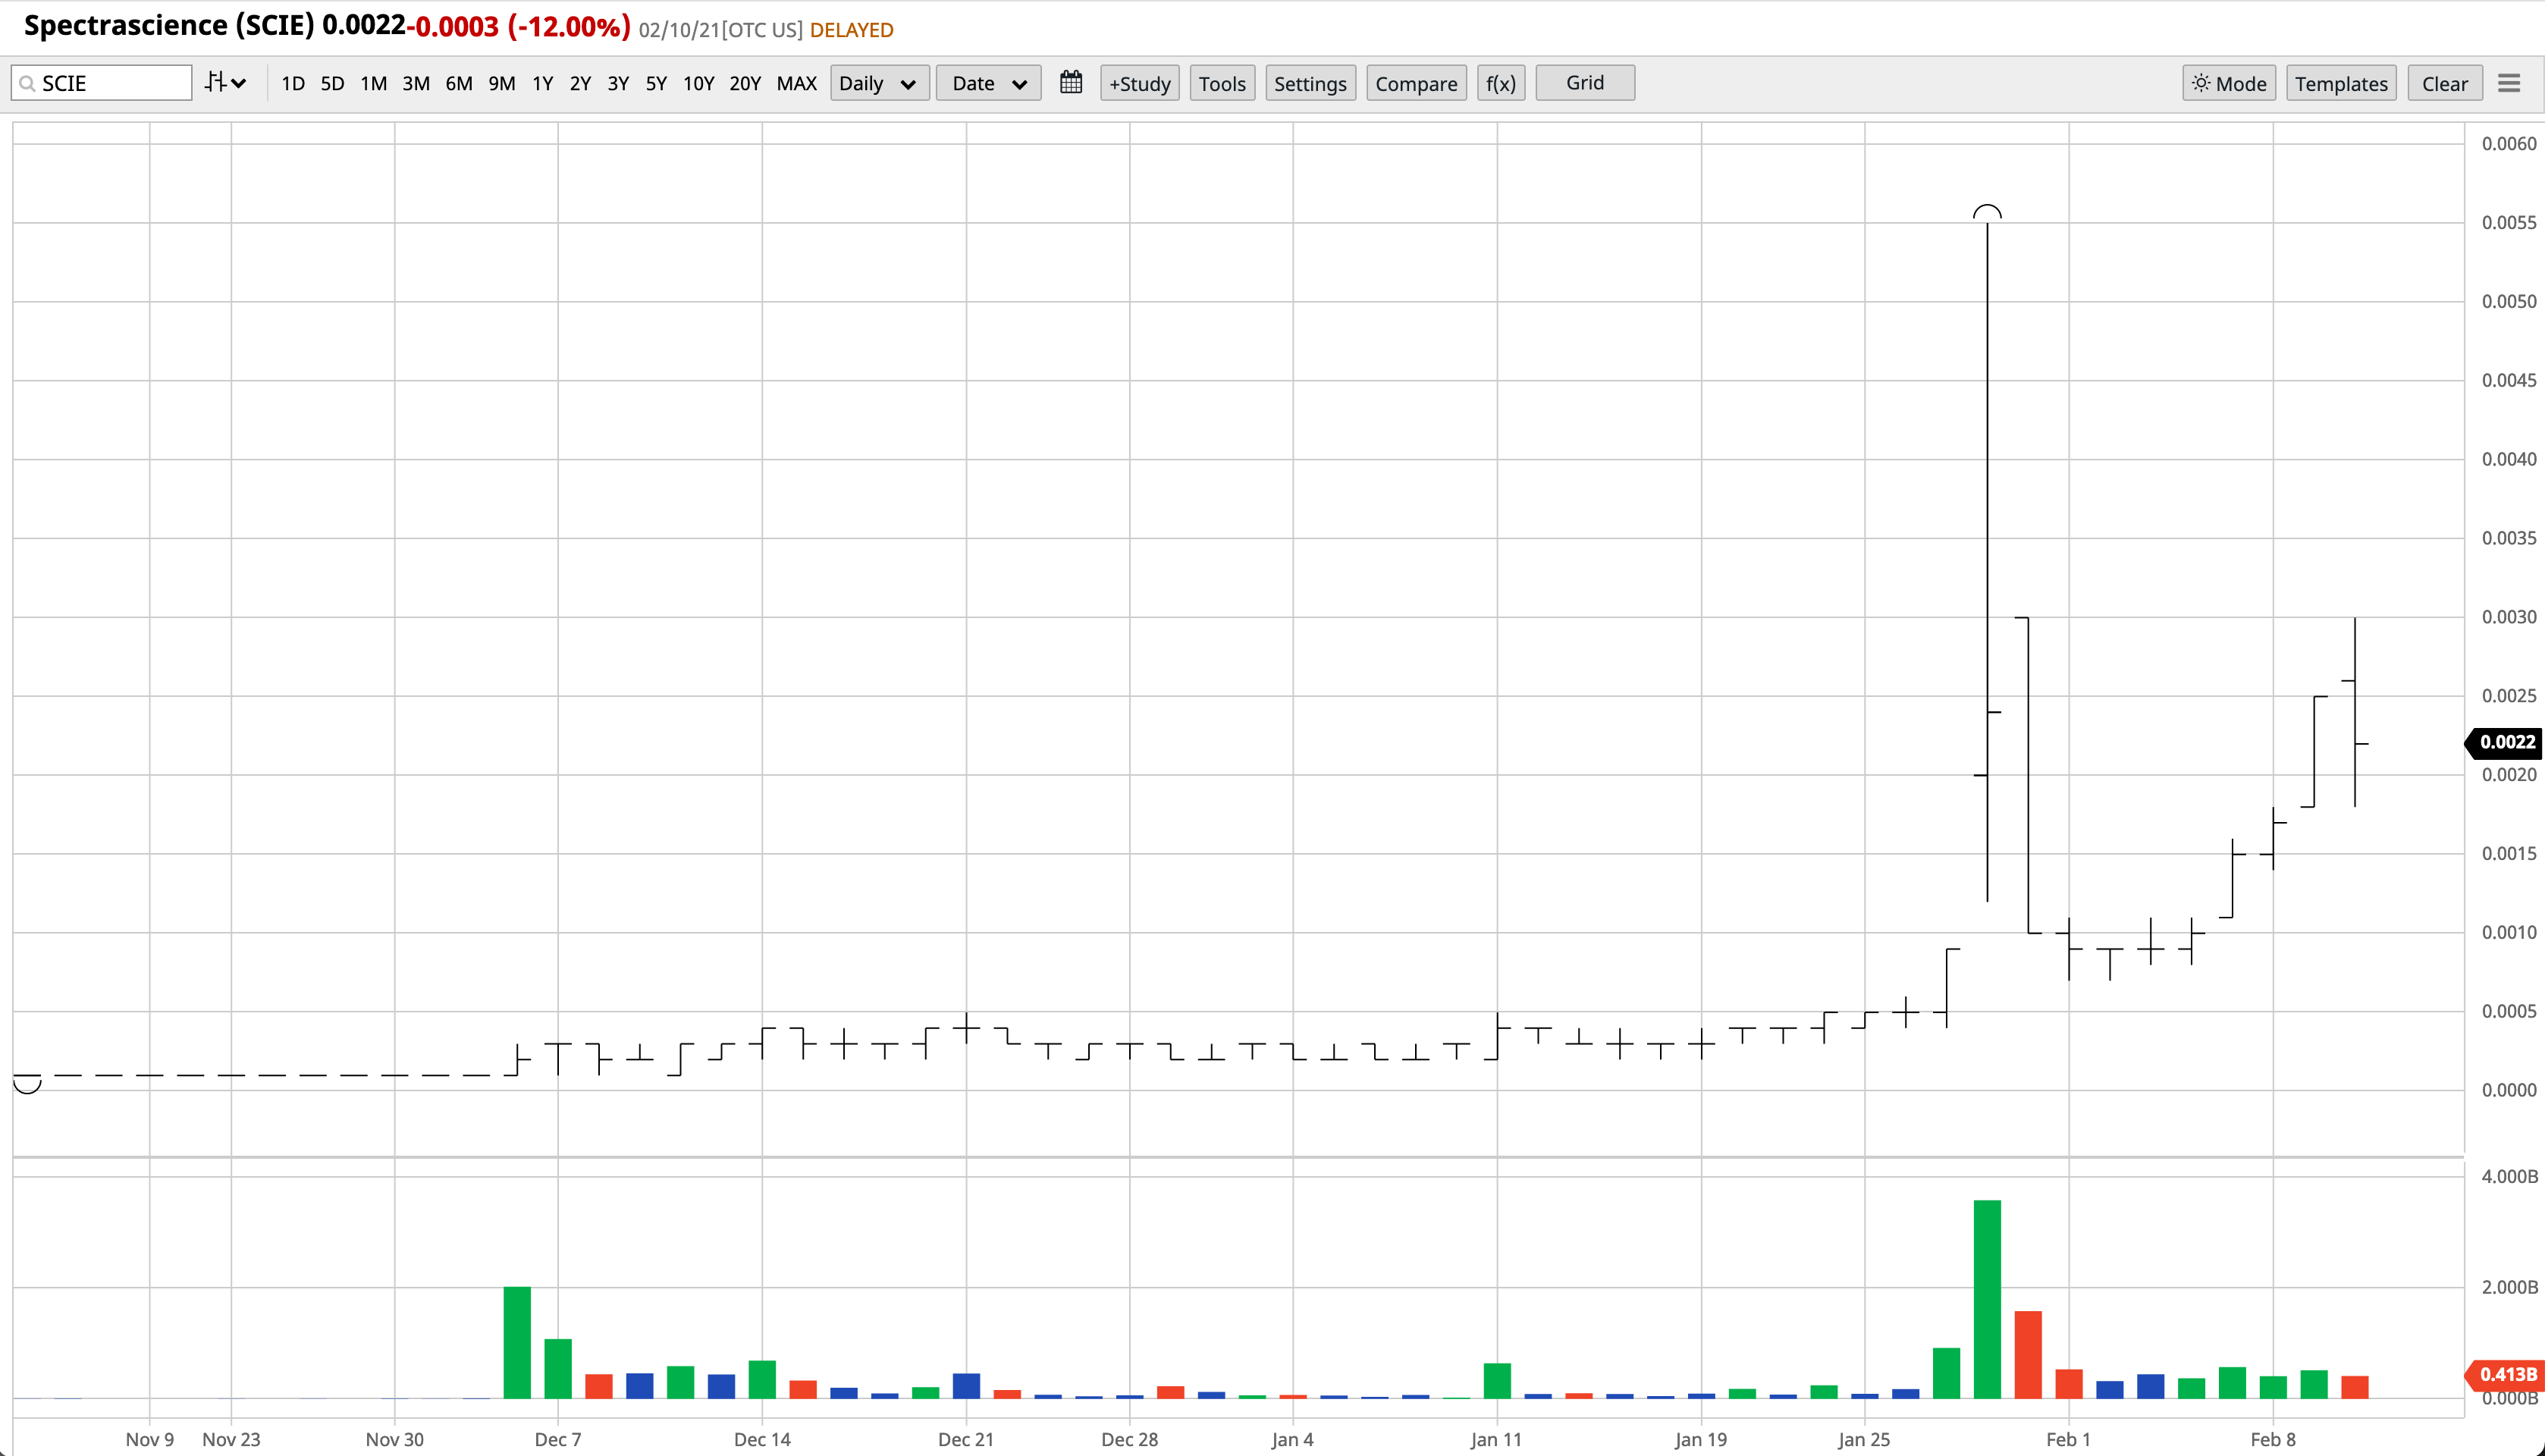Toggle the Grid button

pos(1584,83)
